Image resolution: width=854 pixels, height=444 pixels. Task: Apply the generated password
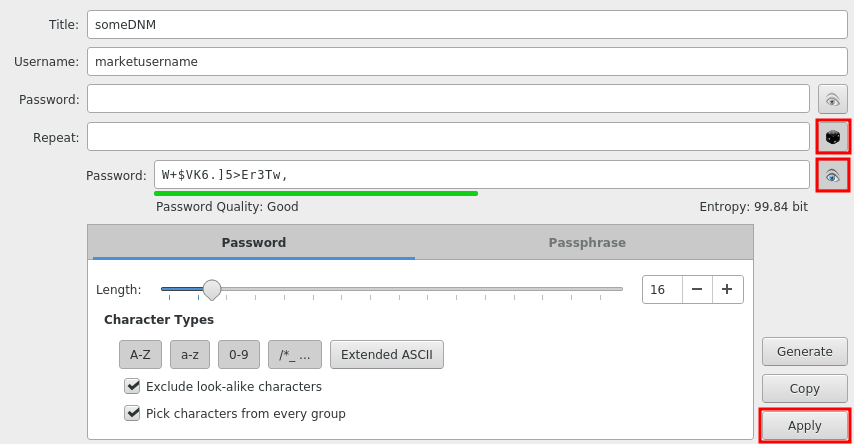tap(804, 425)
